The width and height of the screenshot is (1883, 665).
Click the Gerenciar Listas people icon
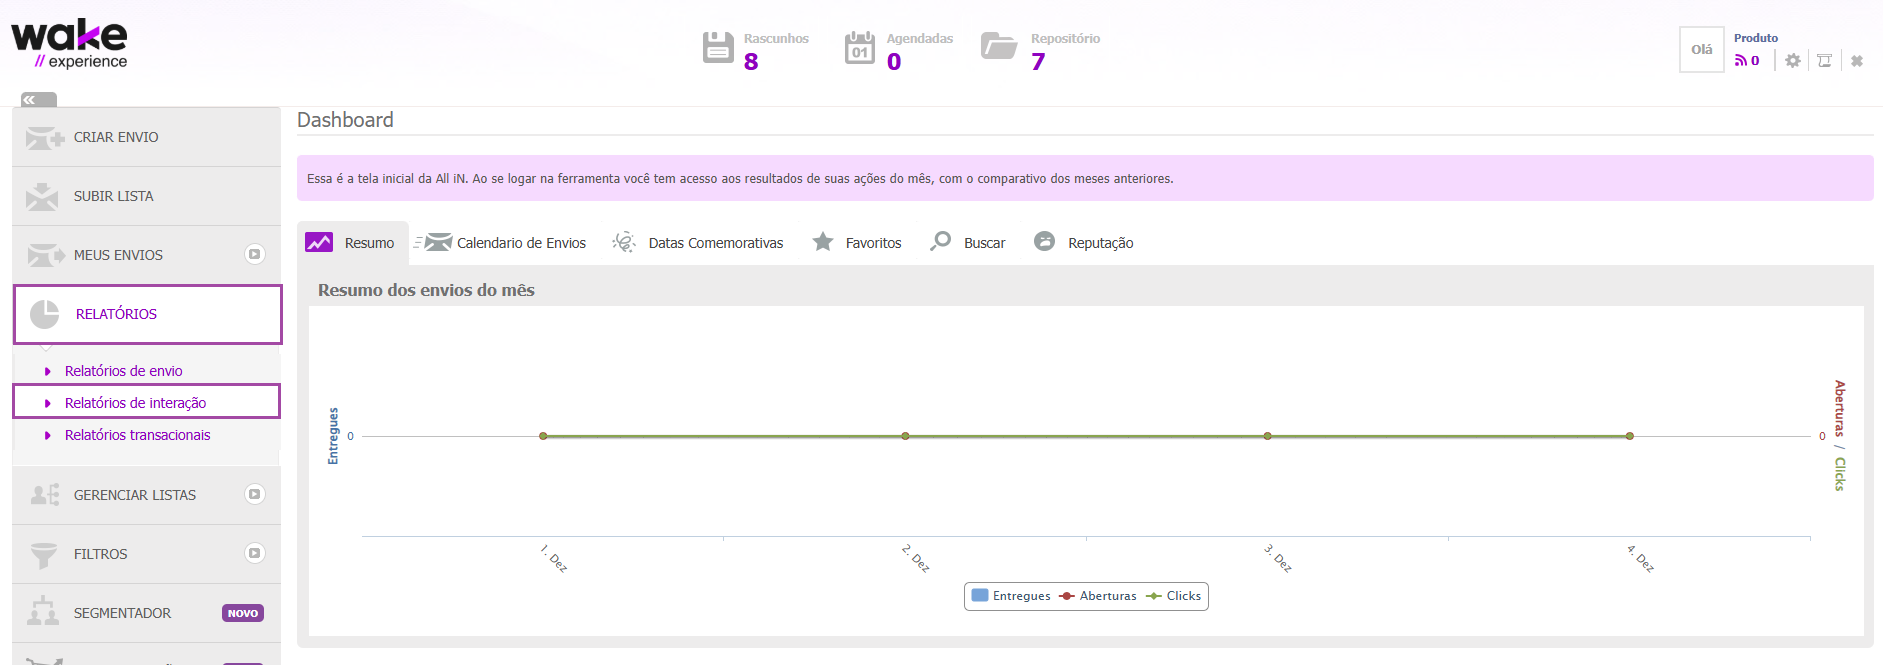[x=45, y=495]
